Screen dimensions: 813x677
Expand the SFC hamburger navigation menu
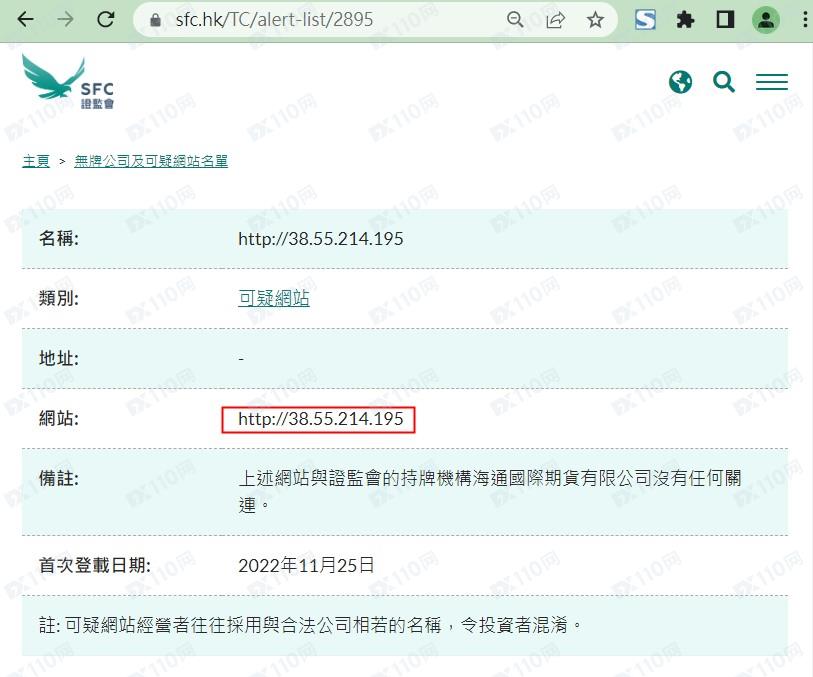click(772, 82)
